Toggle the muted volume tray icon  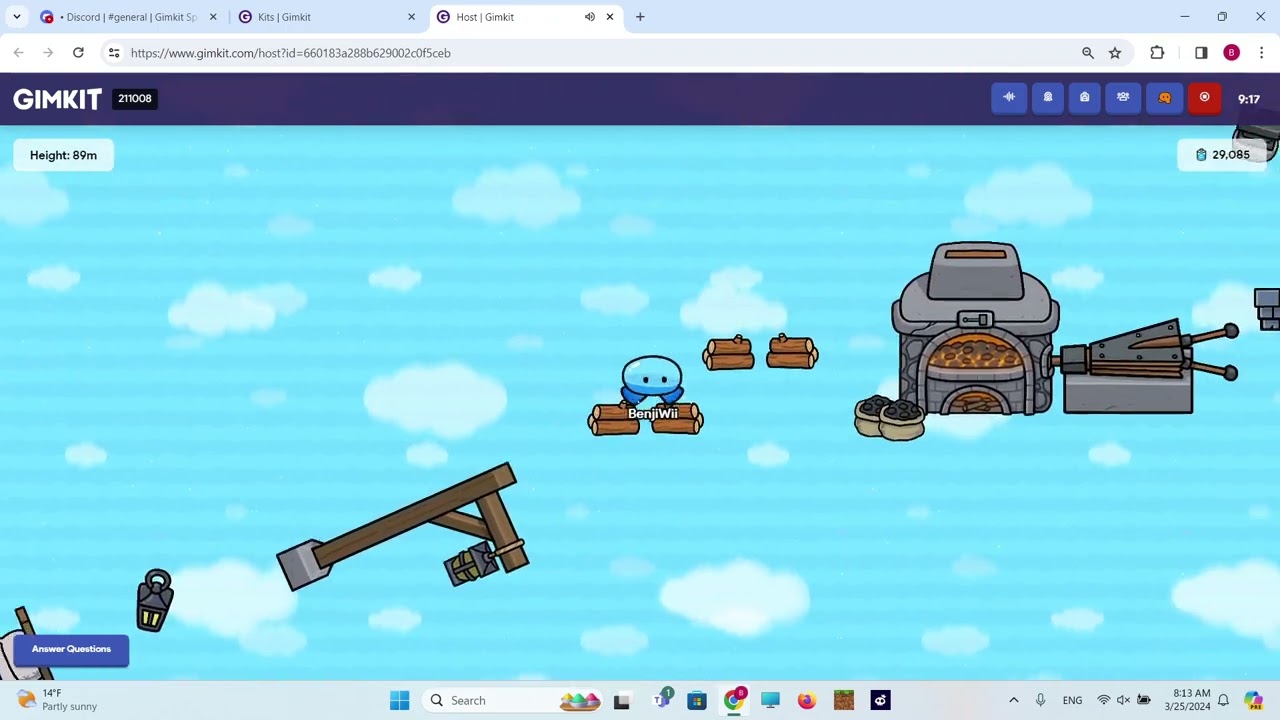(1123, 700)
